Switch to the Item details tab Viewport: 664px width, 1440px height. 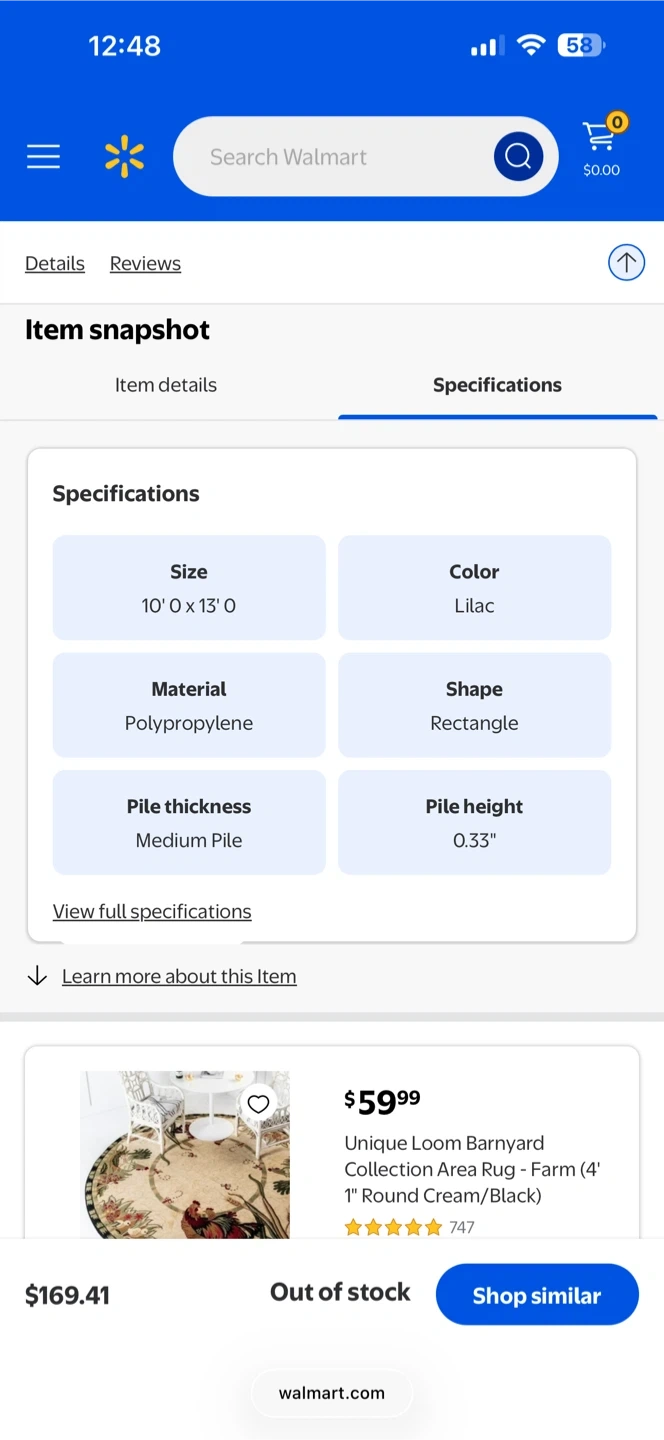click(x=166, y=385)
